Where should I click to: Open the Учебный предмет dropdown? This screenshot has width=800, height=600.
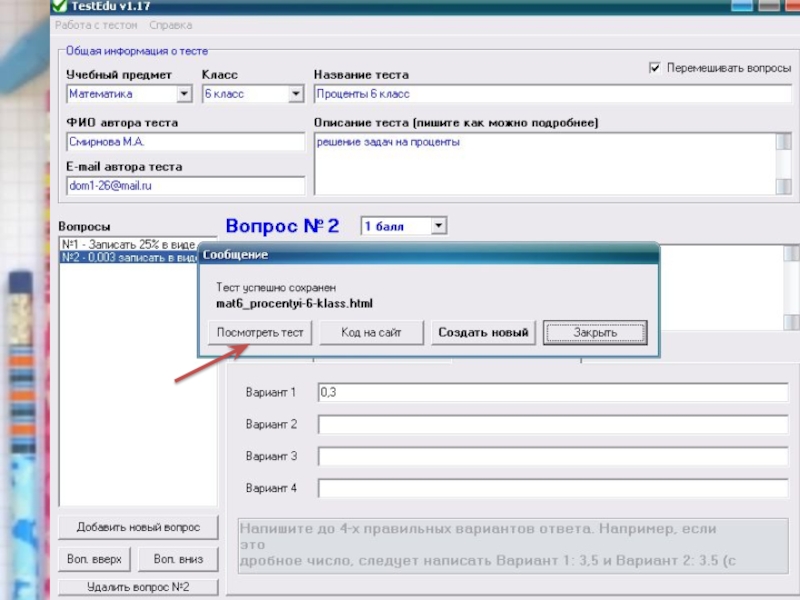(x=184, y=94)
